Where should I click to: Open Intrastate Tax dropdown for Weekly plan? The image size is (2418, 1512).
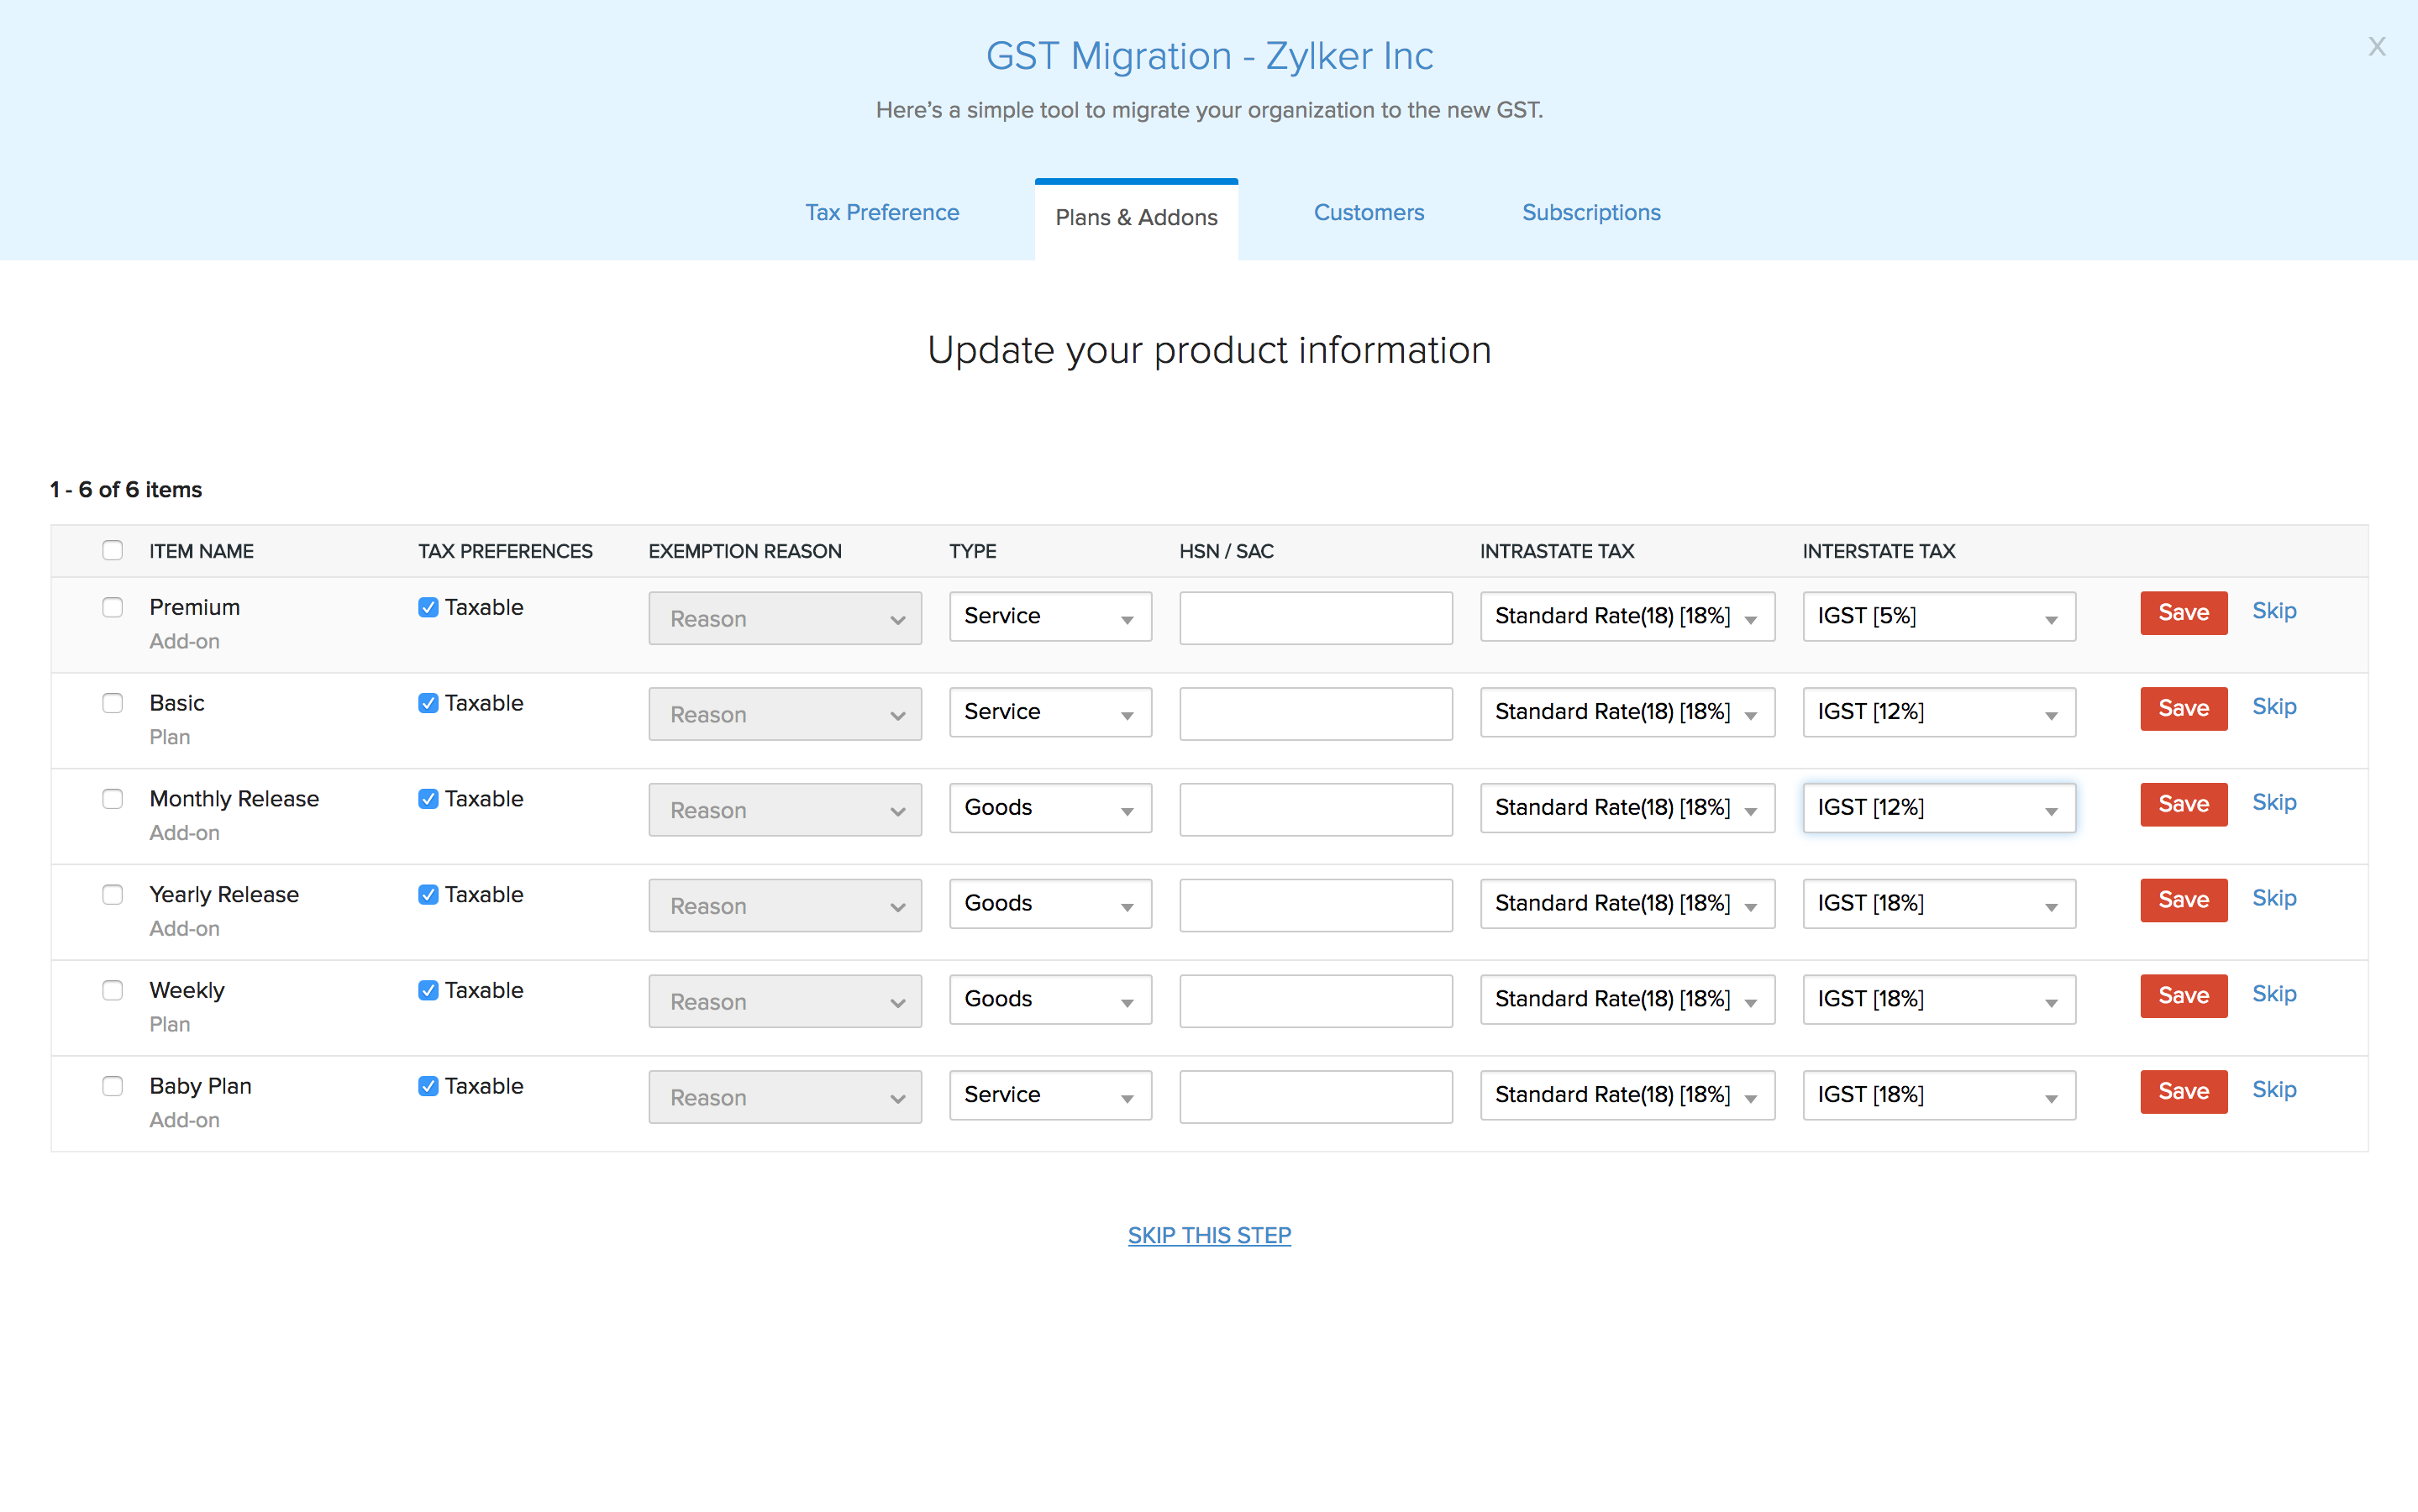[1626, 999]
